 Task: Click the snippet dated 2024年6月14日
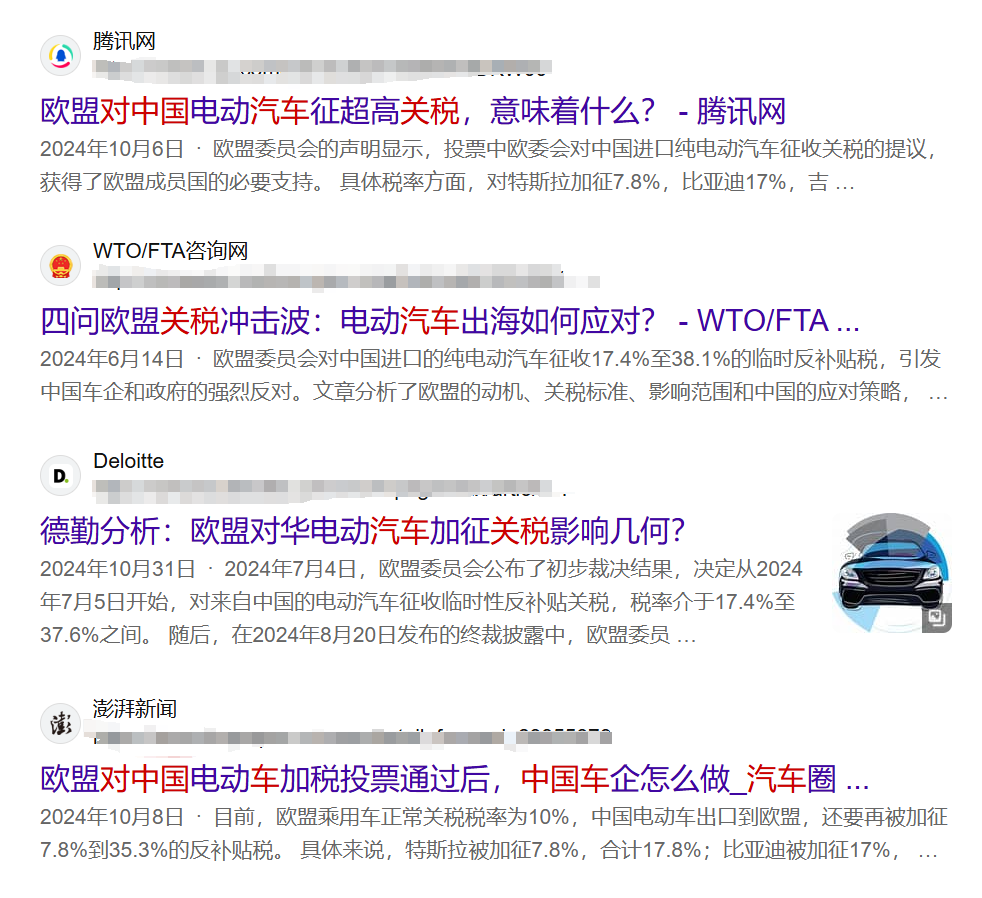490,376
